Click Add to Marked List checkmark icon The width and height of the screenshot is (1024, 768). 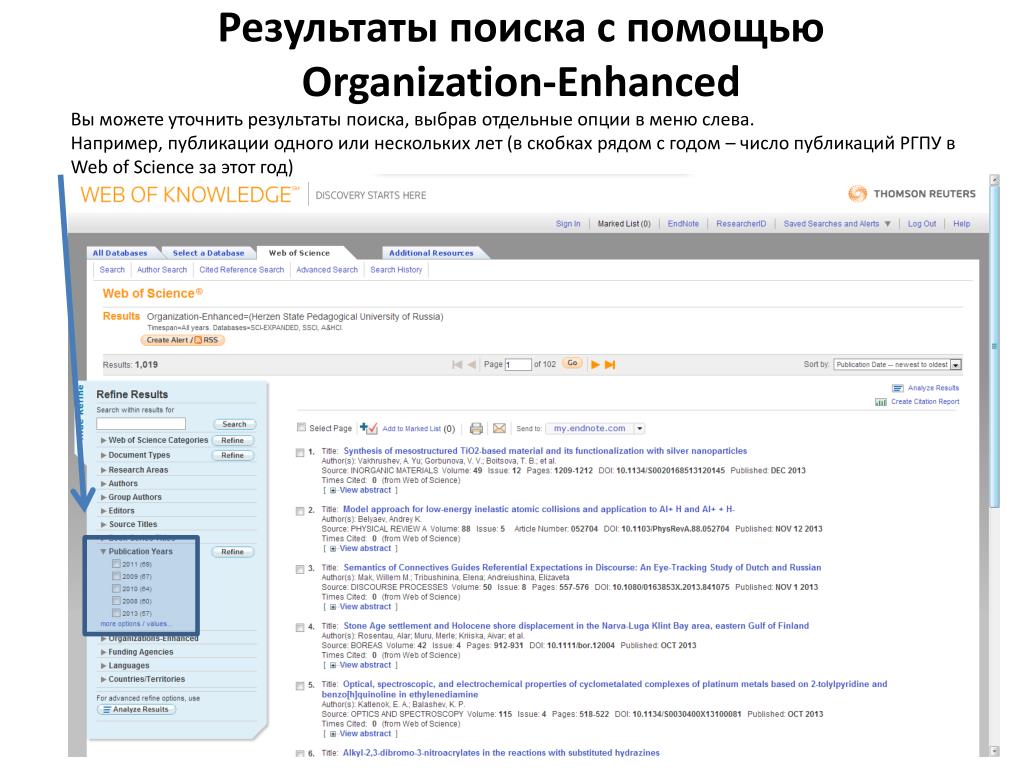[368, 428]
